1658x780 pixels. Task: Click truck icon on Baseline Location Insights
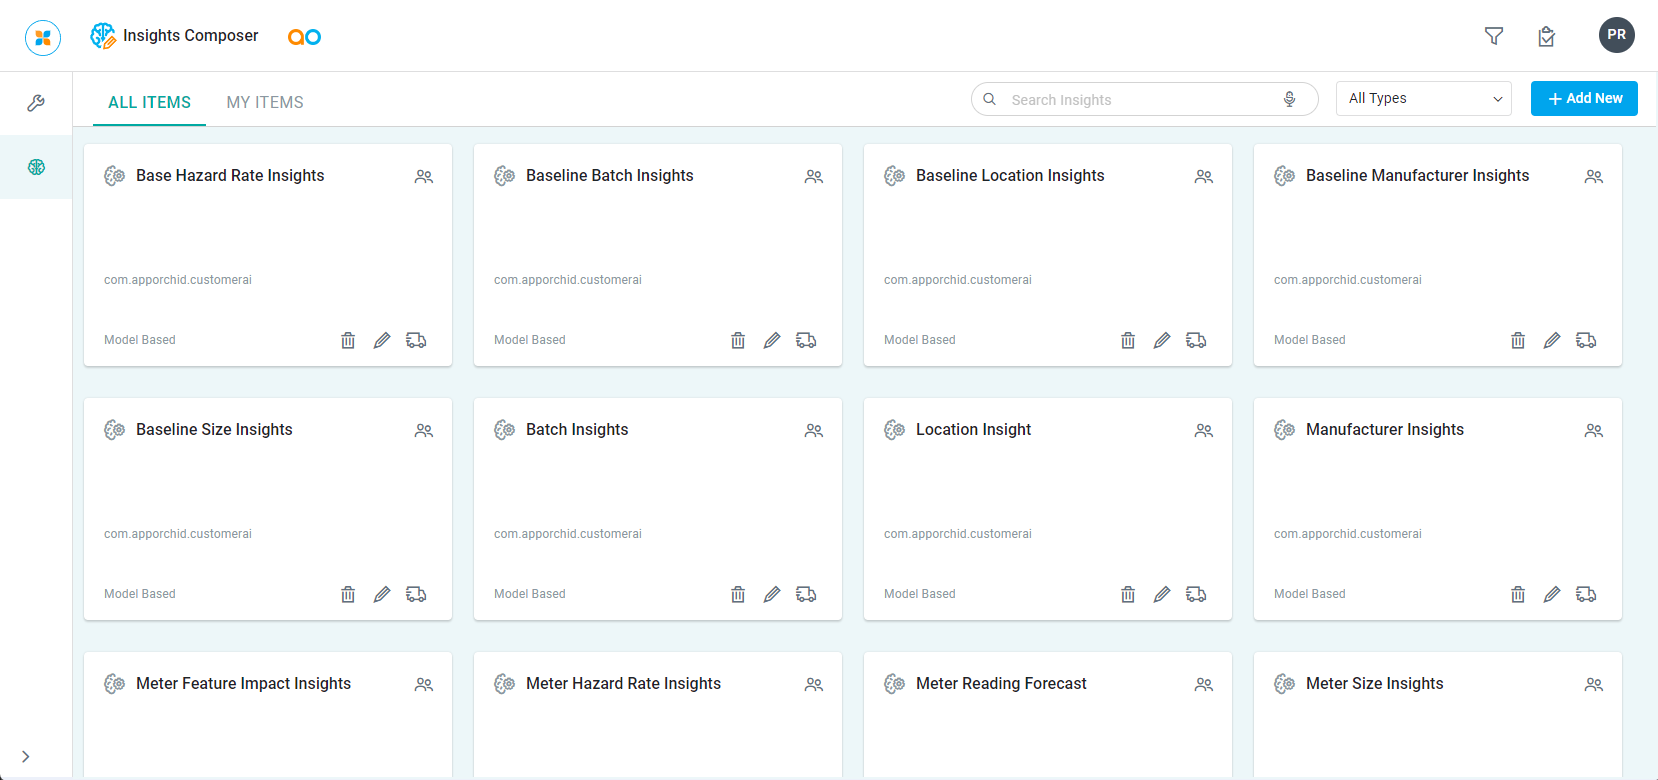[x=1196, y=340]
